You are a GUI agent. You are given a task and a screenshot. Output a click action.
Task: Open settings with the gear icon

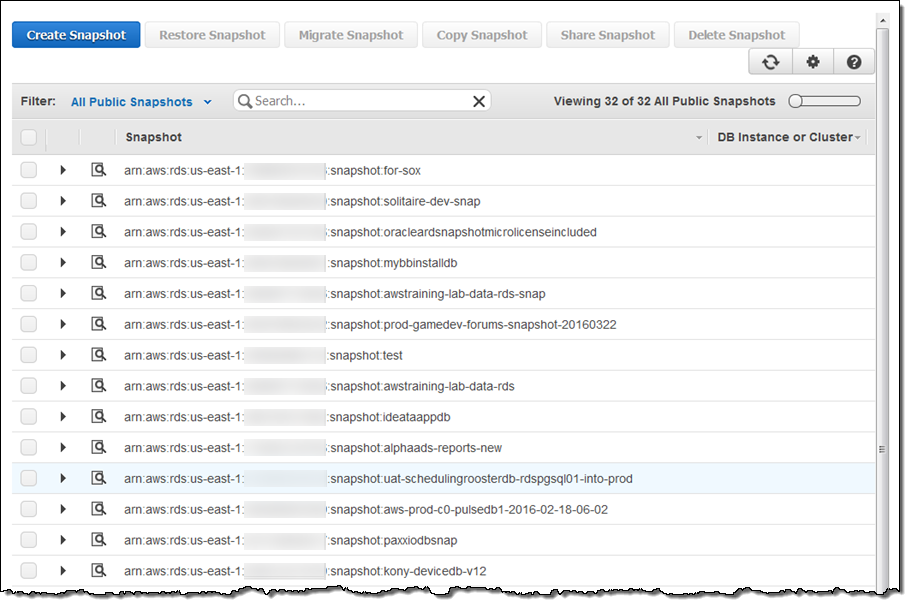click(812, 62)
